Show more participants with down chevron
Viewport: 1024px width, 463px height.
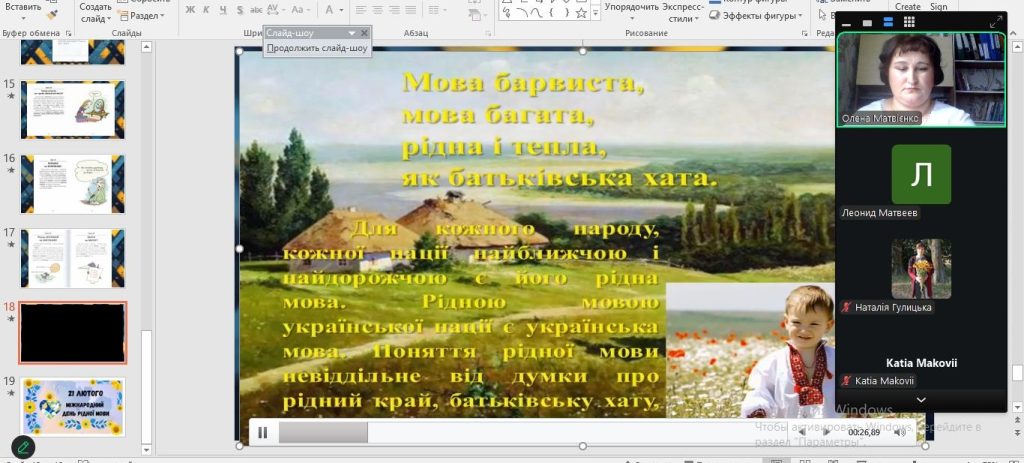[921, 400]
